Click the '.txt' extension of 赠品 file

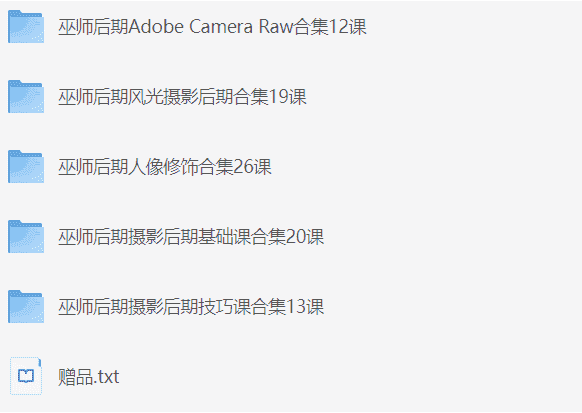pos(106,377)
